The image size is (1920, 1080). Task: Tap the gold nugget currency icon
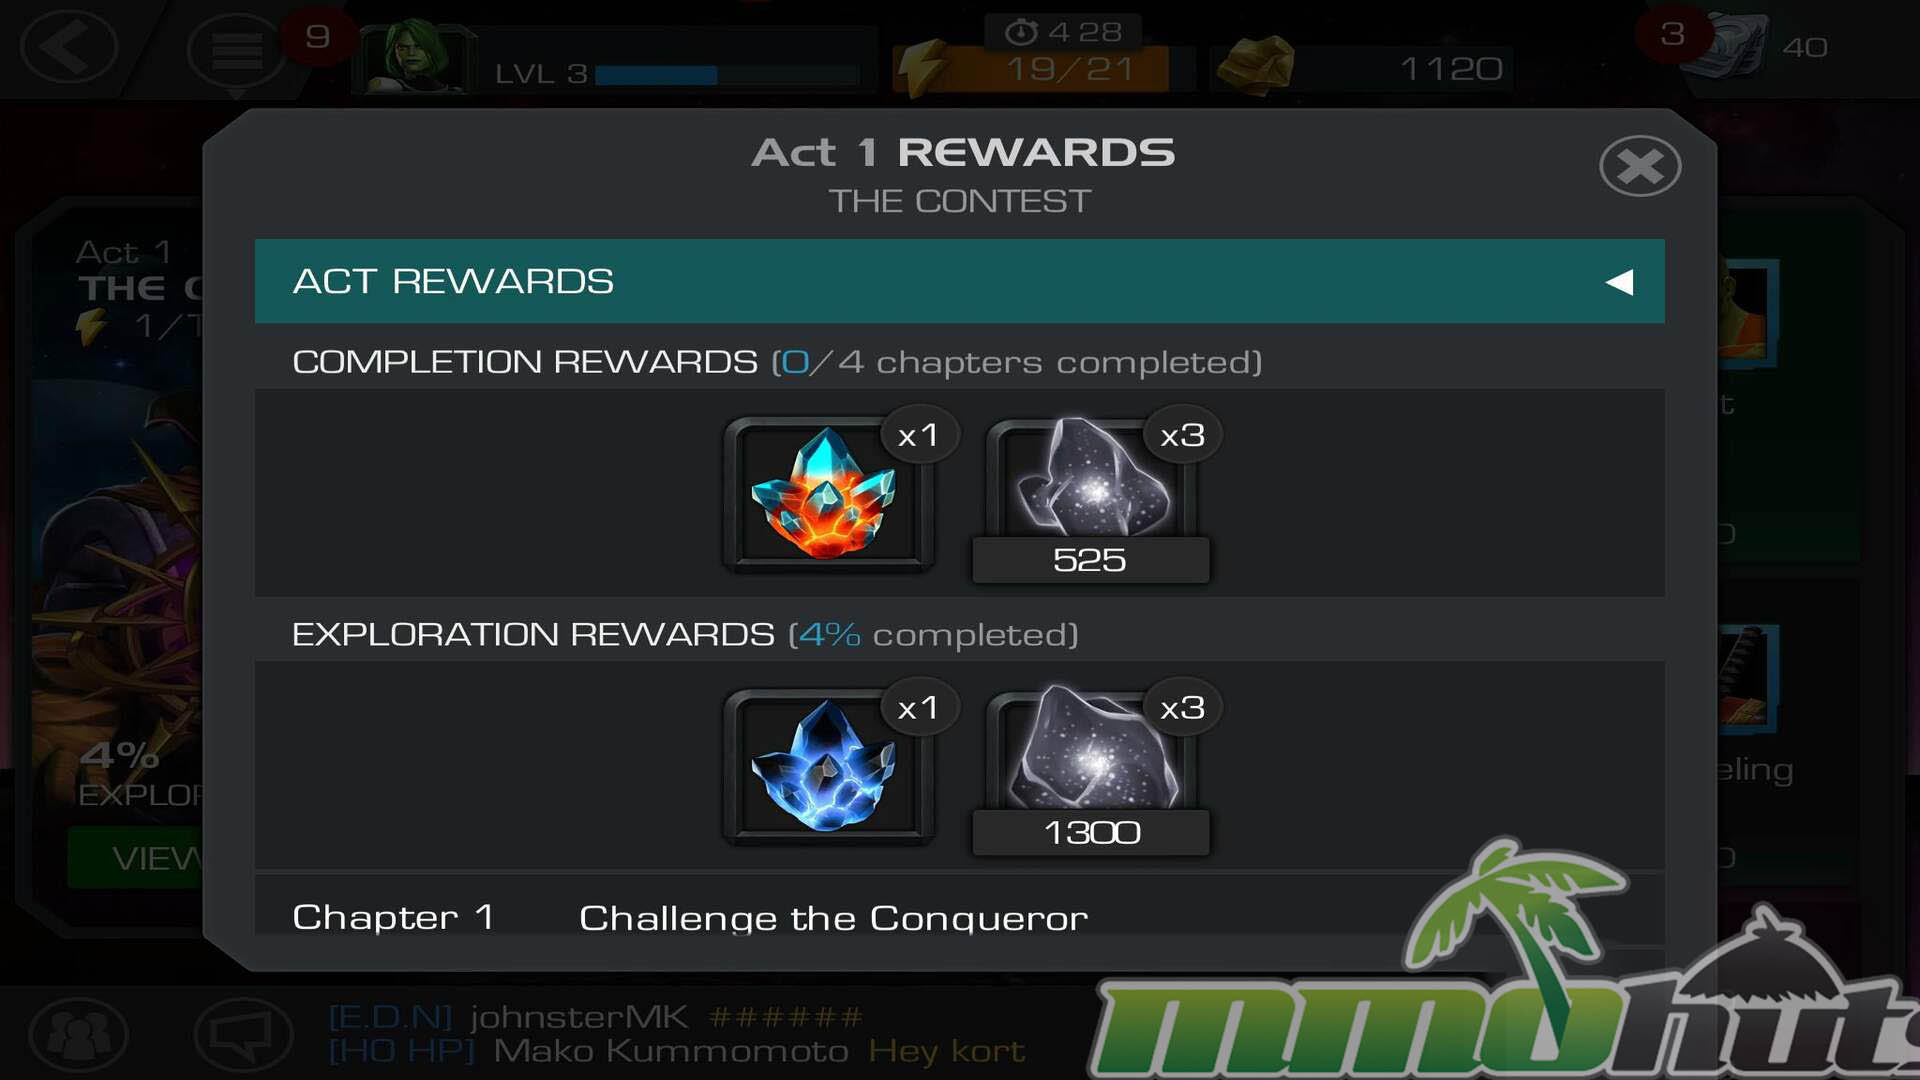click(1255, 66)
